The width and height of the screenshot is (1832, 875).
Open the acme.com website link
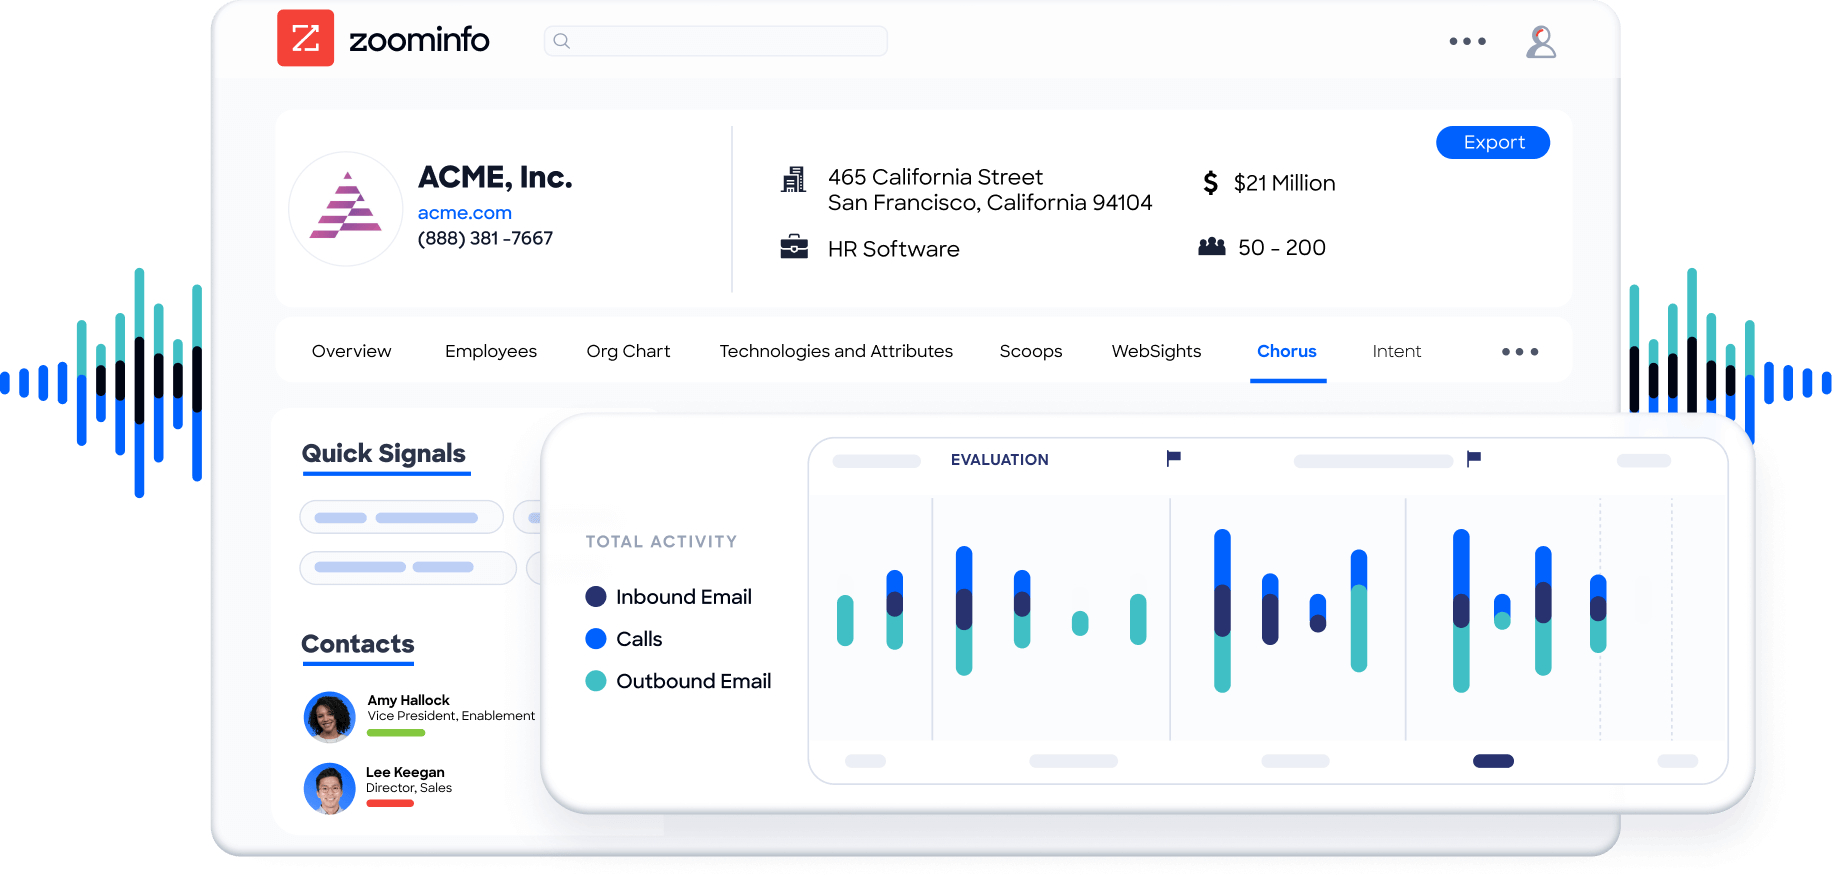464,213
